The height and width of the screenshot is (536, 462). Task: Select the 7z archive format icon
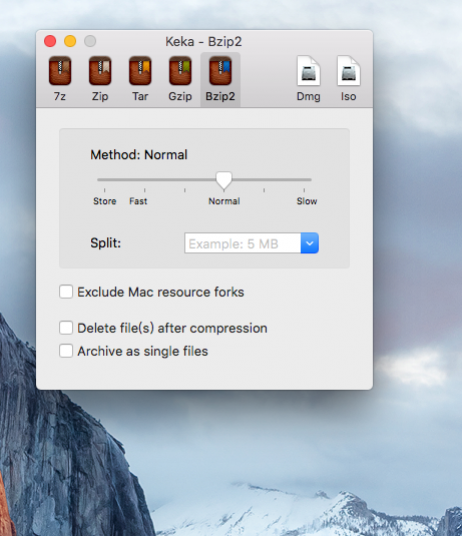pos(60,71)
